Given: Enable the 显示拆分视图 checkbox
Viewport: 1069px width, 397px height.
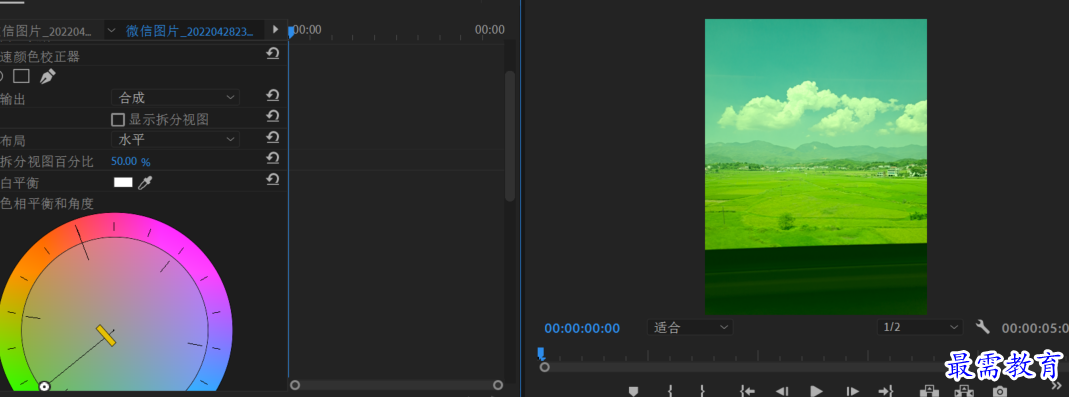Looking at the screenshot, I should tap(118, 120).
